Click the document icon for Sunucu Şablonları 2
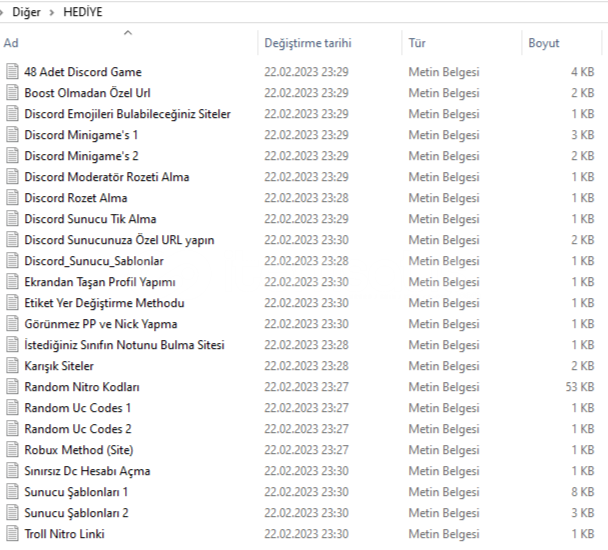This screenshot has width=608, height=550. [x=12, y=513]
